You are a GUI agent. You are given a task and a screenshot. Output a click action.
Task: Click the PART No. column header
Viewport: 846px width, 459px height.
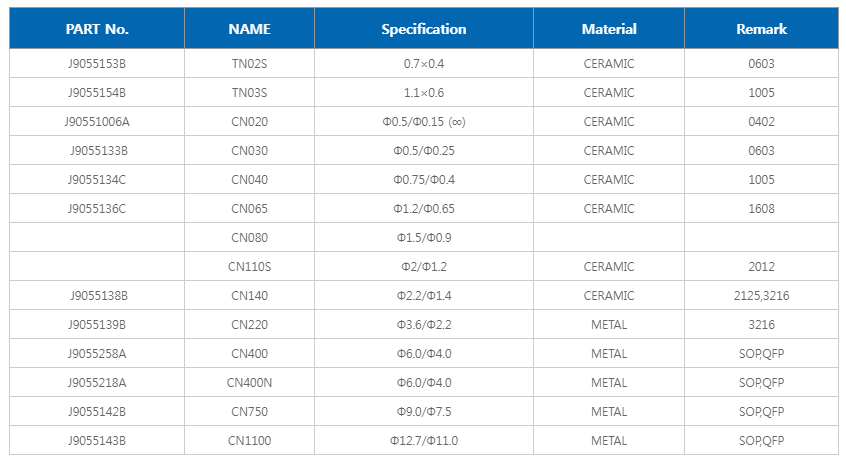click(97, 29)
